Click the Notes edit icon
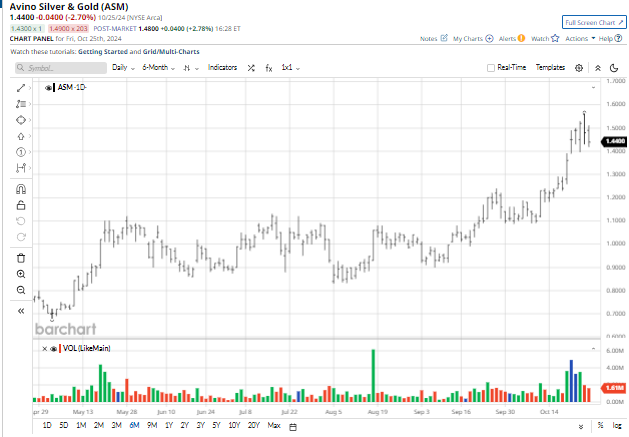The height and width of the screenshot is (437, 629). click(444, 38)
